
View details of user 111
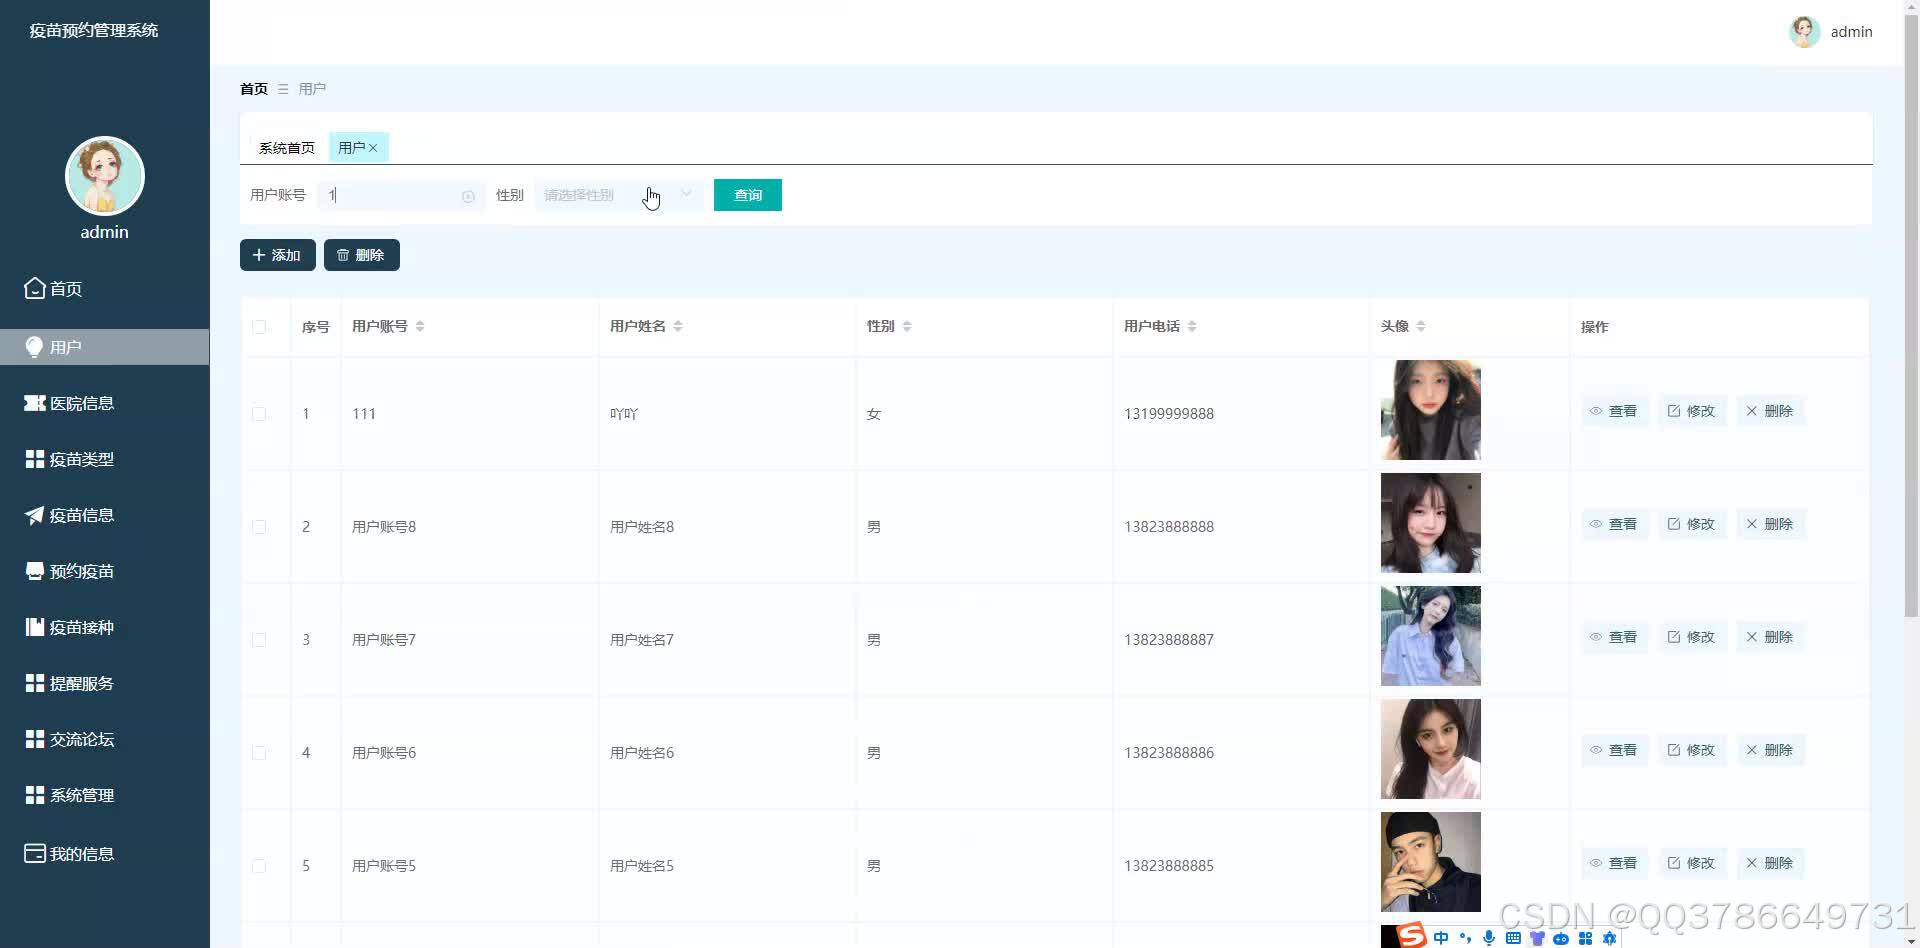coord(1614,411)
